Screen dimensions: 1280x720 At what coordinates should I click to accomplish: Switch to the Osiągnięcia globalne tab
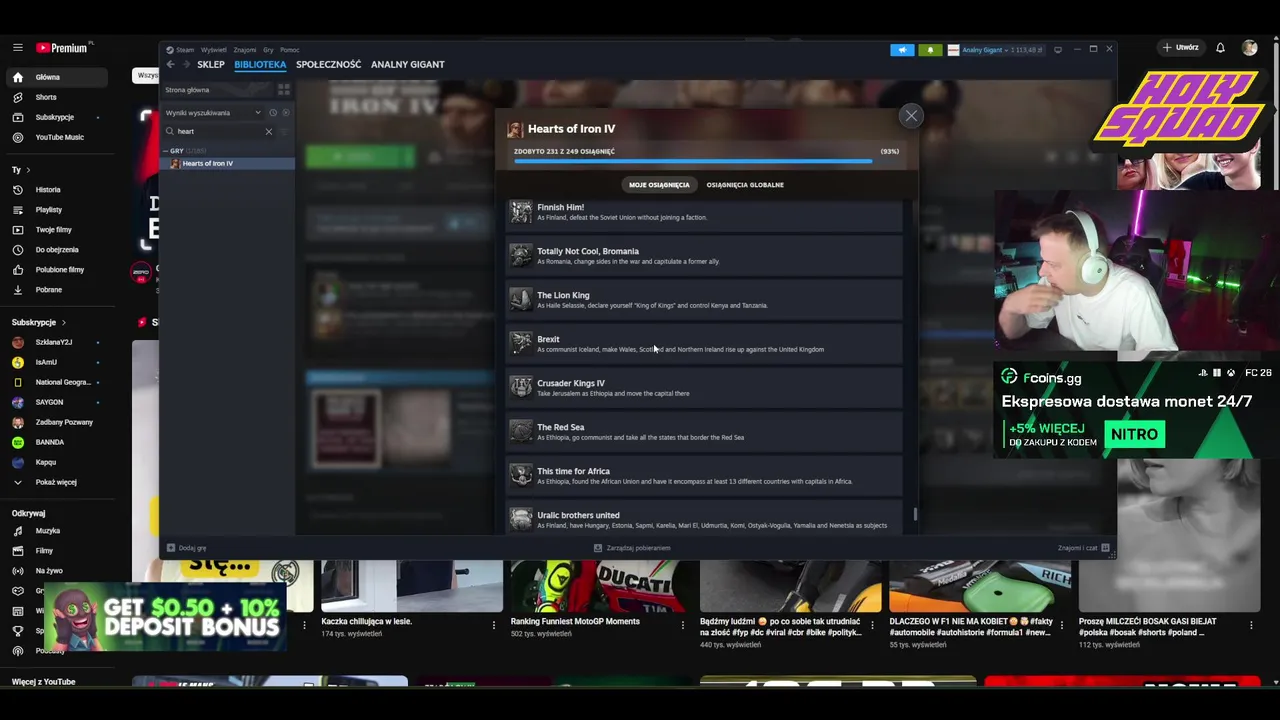click(745, 185)
